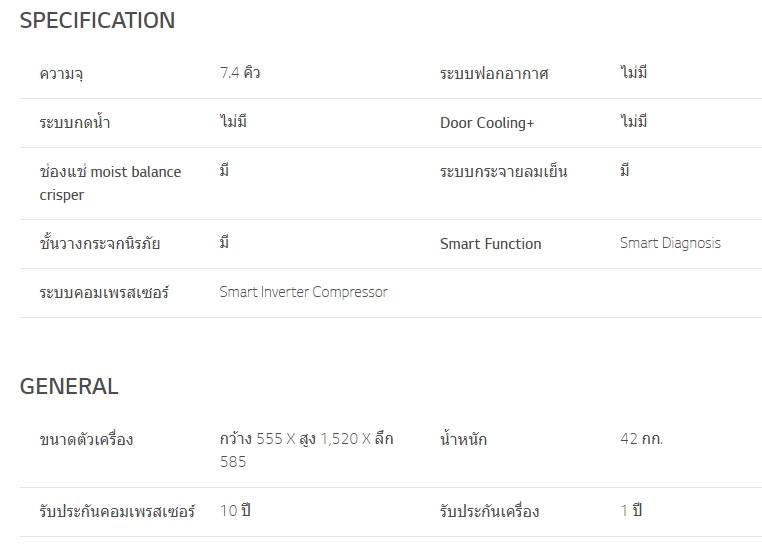Click the ระบบฟอกอากาศ label
The height and width of the screenshot is (544, 762).
[494, 74]
